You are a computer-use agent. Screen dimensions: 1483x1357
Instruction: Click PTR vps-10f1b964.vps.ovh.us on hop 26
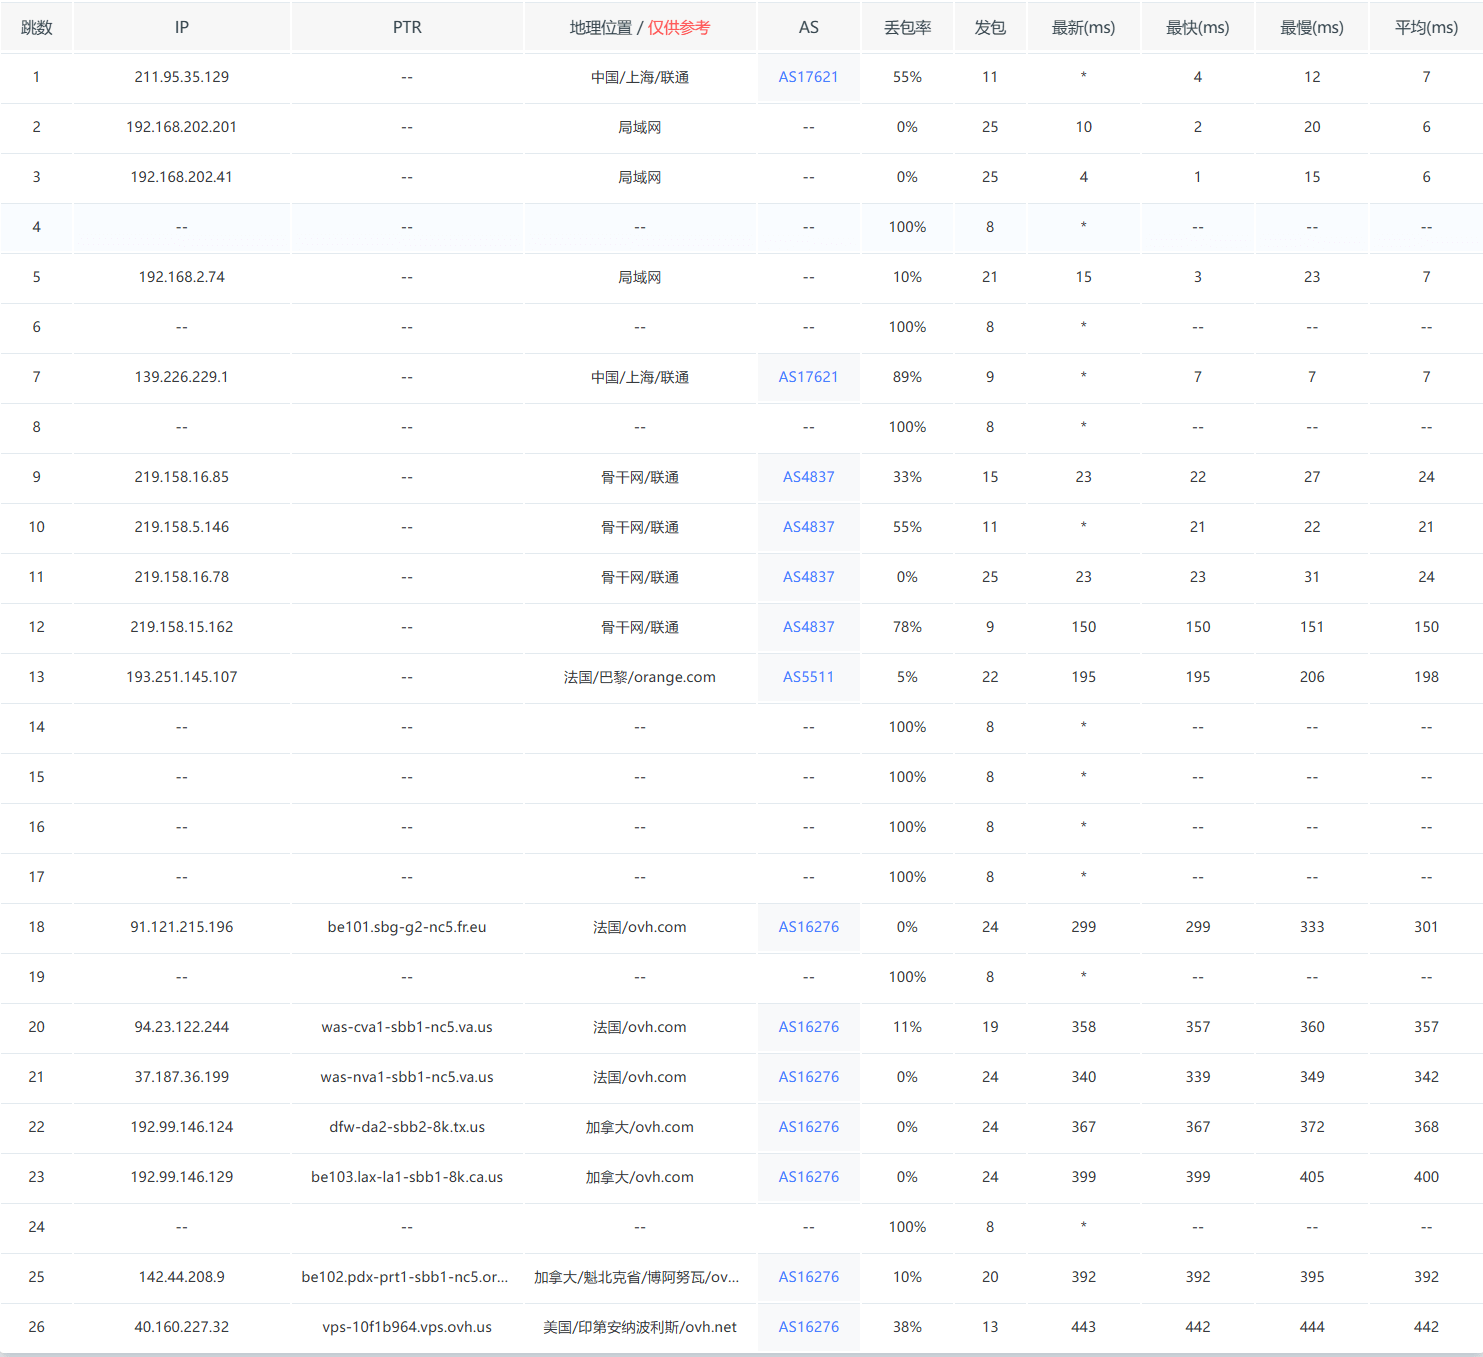coord(407,1327)
